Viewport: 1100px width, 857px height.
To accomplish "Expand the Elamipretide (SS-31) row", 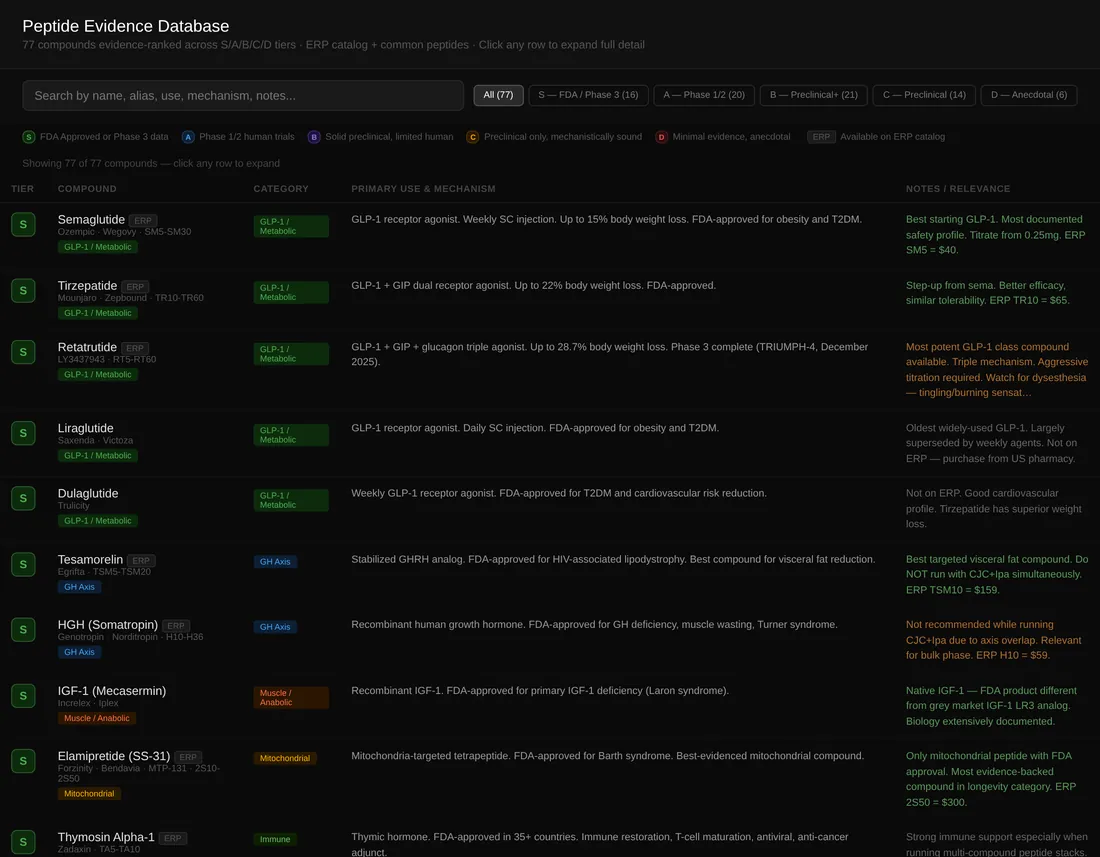I will point(550,780).
